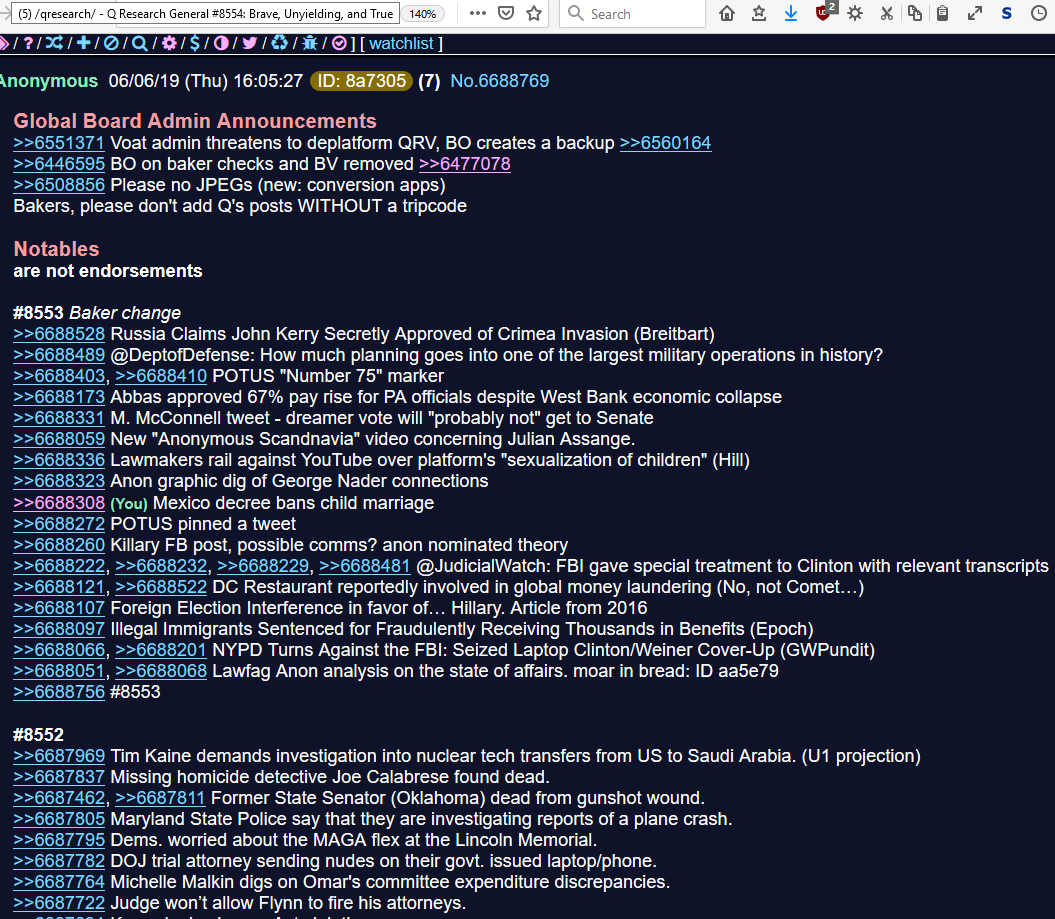The width and height of the screenshot is (1055, 919).
Task: Click the recycle icon in board nav
Action: point(280,44)
